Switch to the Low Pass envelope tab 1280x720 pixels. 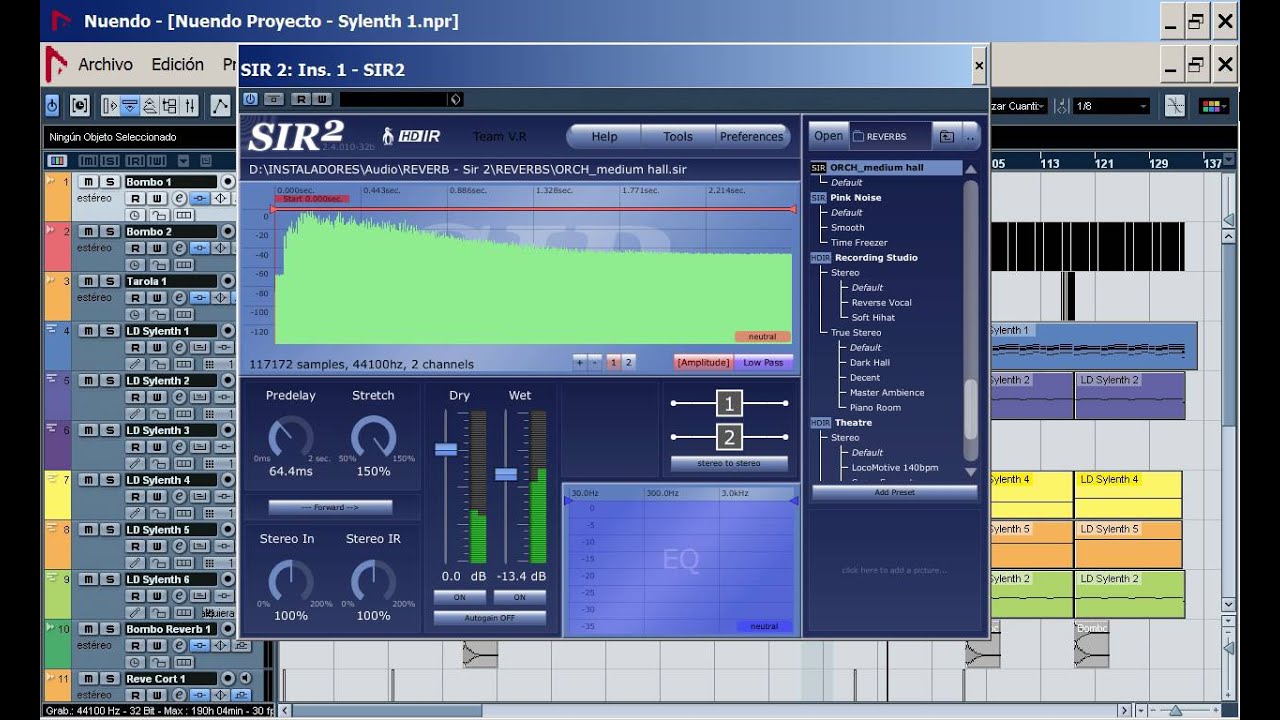[x=764, y=363]
